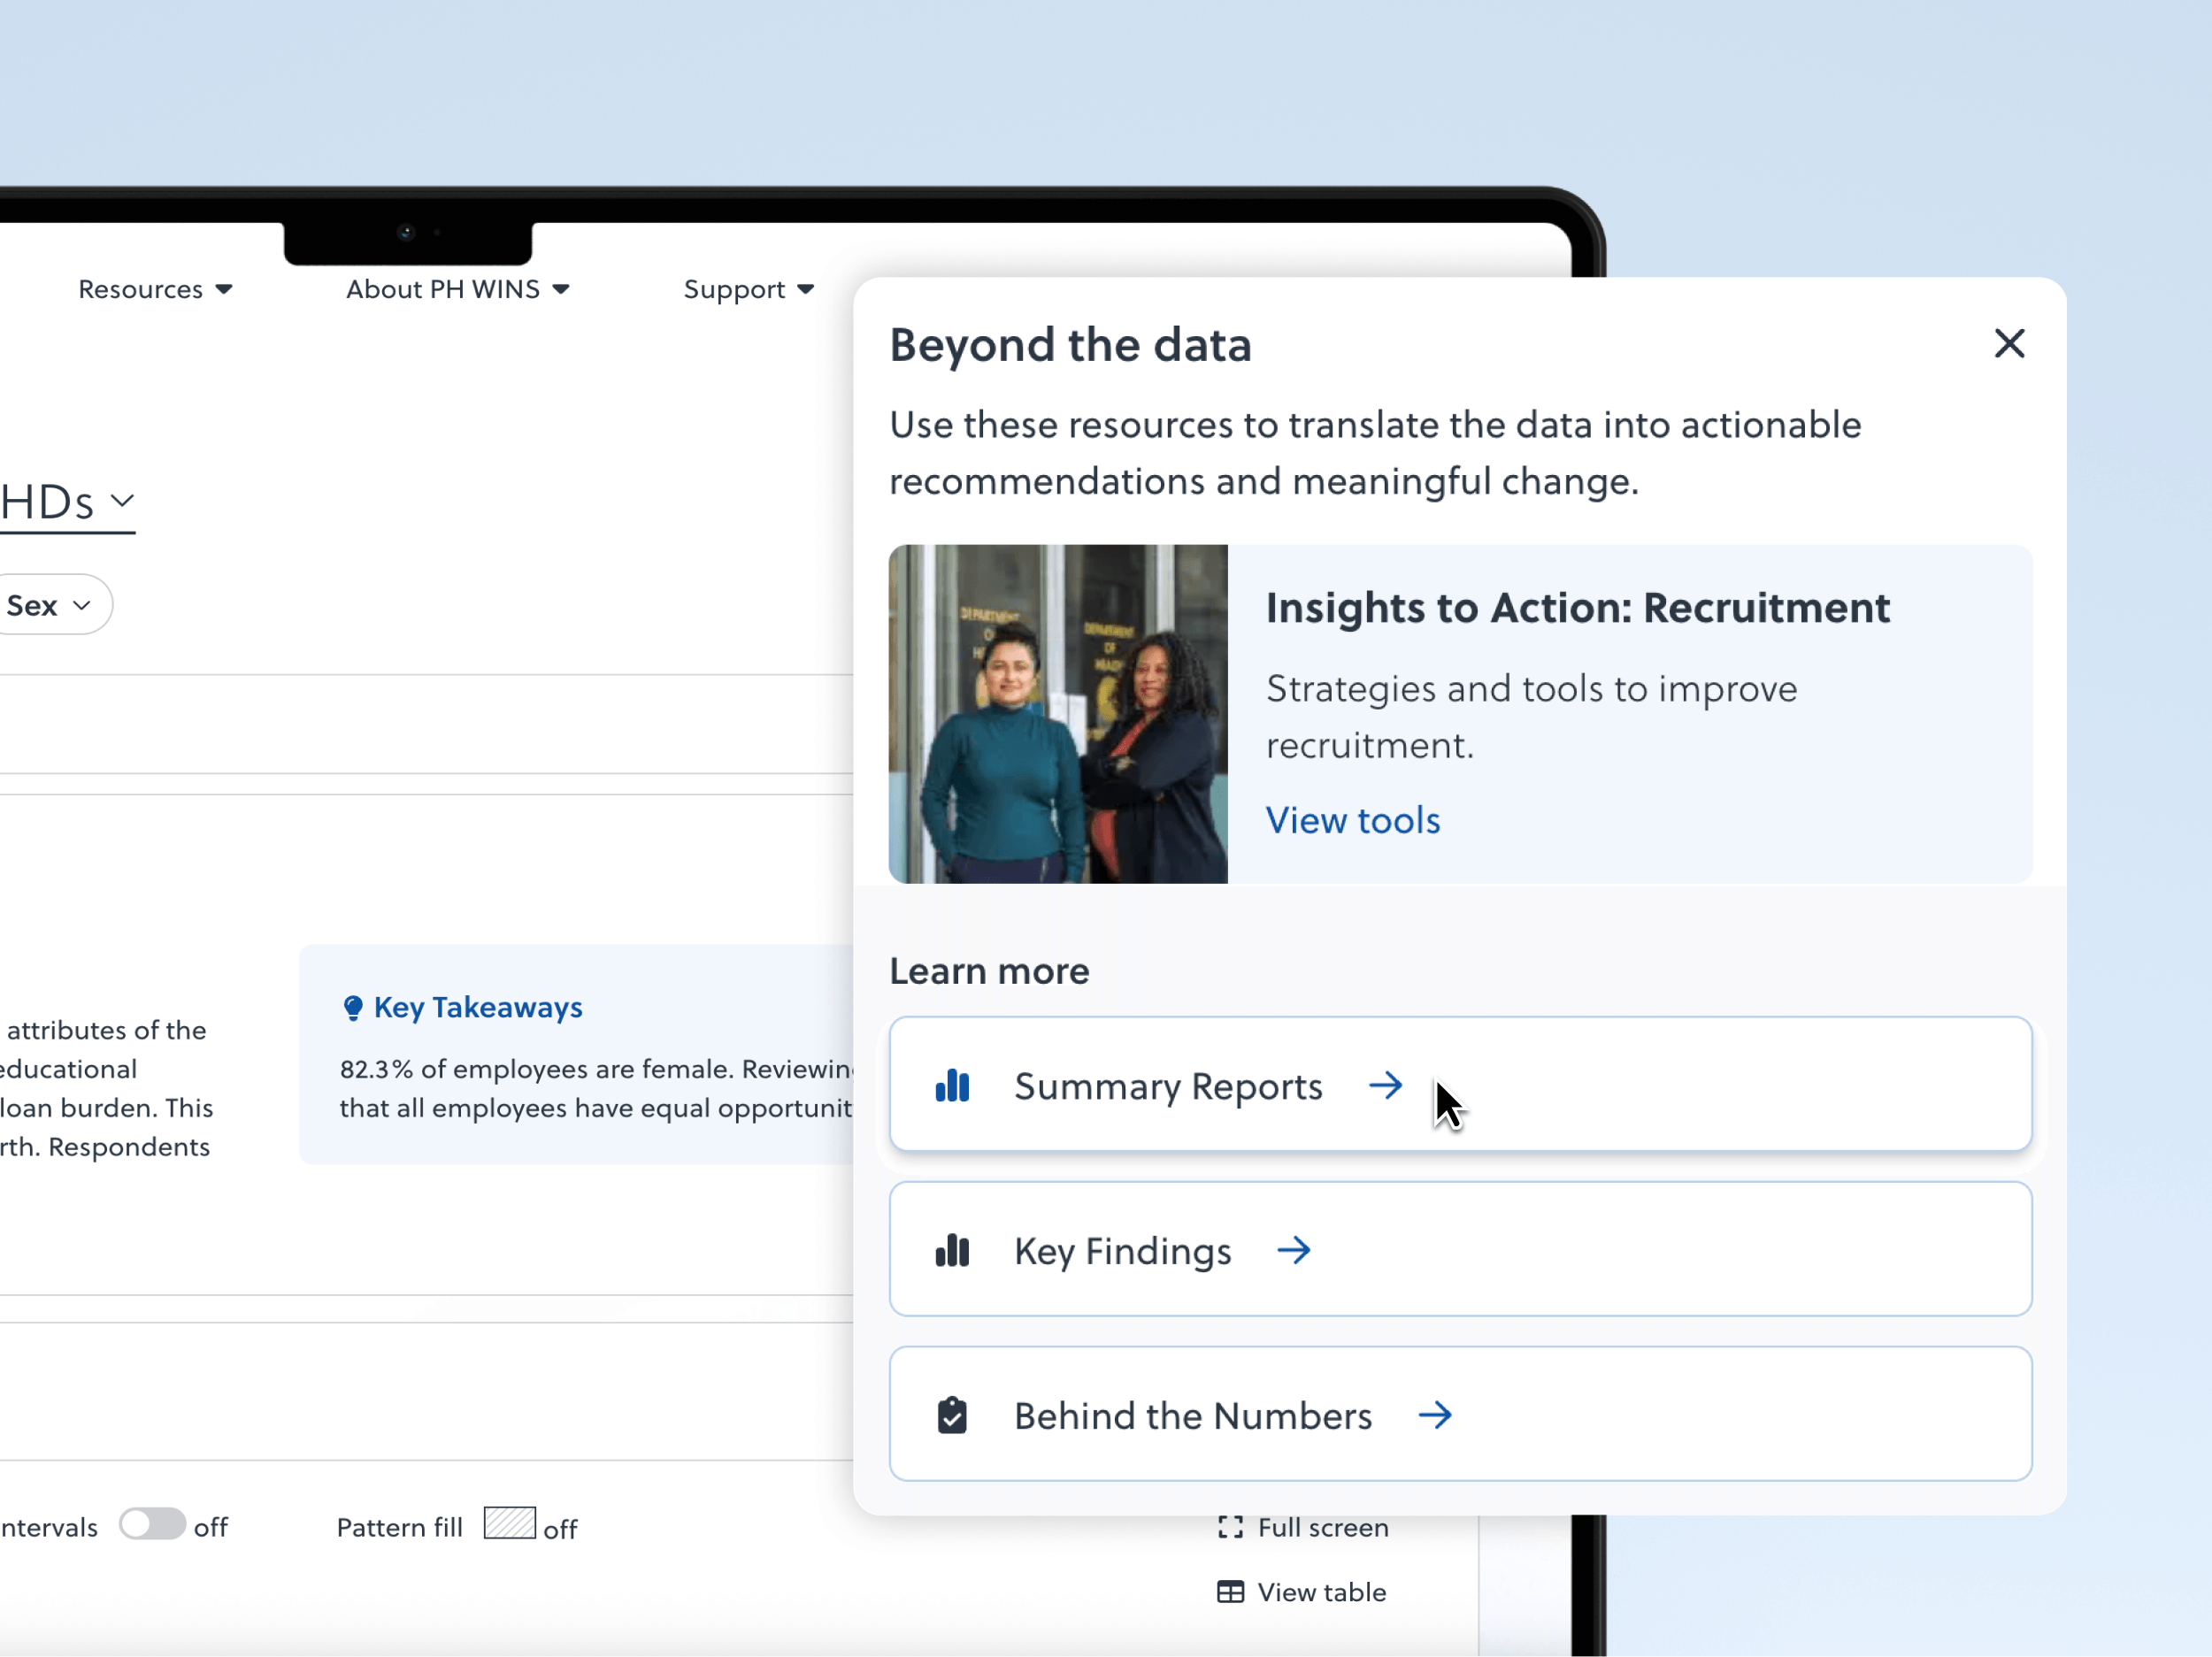Click the Summary Reports bar chart icon

(952, 1085)
